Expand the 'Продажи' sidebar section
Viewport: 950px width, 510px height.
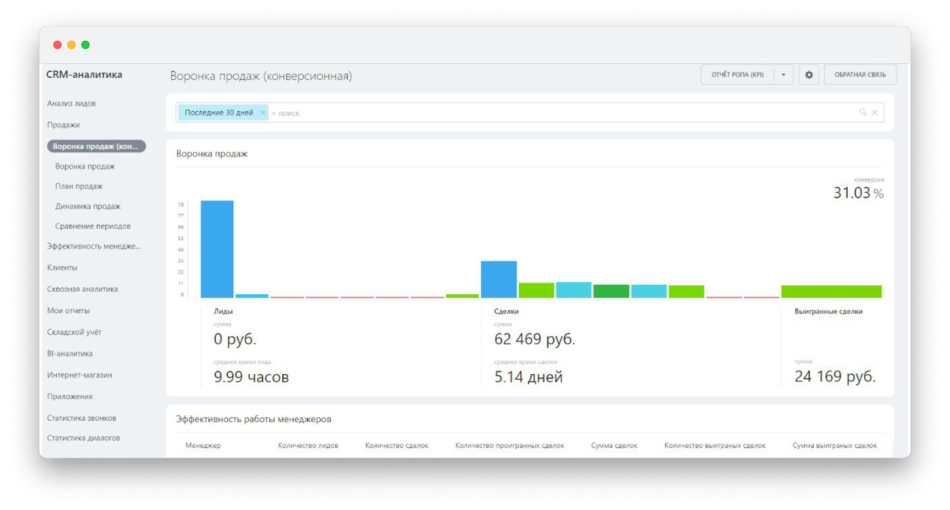click(63, 125)
